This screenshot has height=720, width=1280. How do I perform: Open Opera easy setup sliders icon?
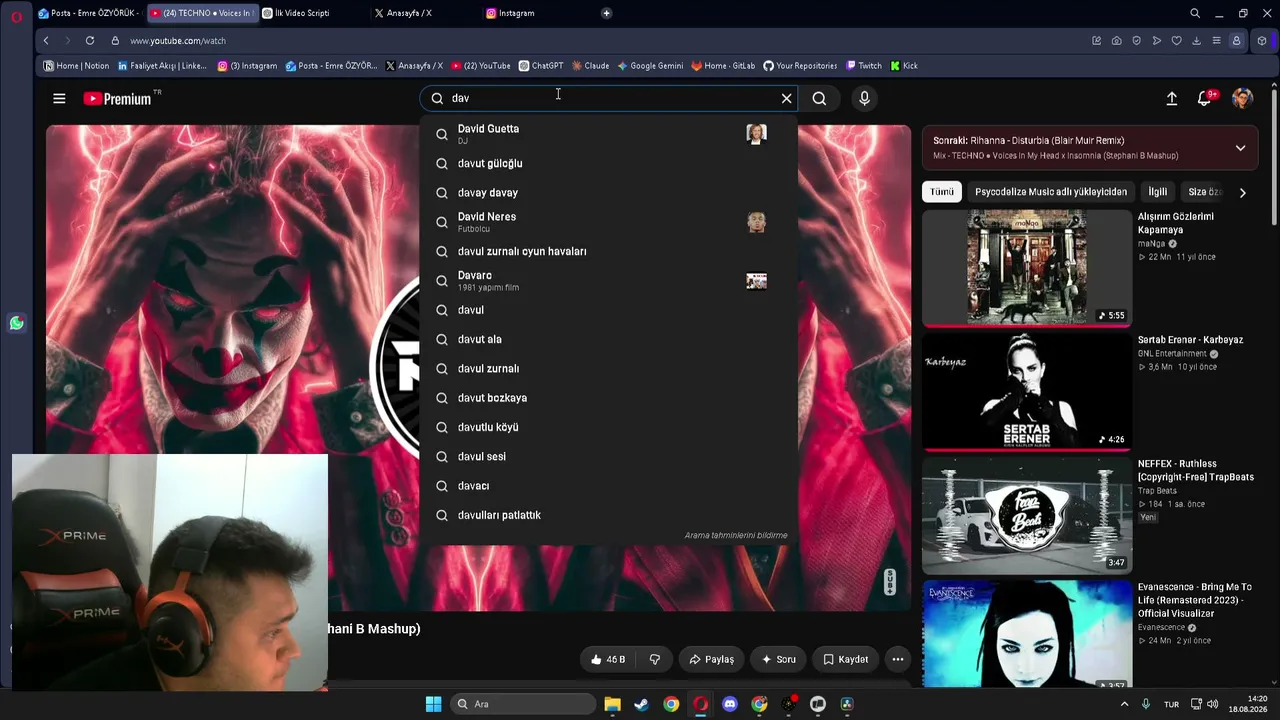tap(1216, 41)
